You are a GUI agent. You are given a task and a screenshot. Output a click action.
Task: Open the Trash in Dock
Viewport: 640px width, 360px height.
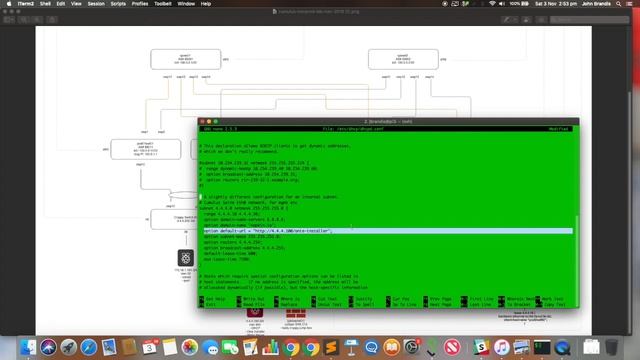point(611,347)
